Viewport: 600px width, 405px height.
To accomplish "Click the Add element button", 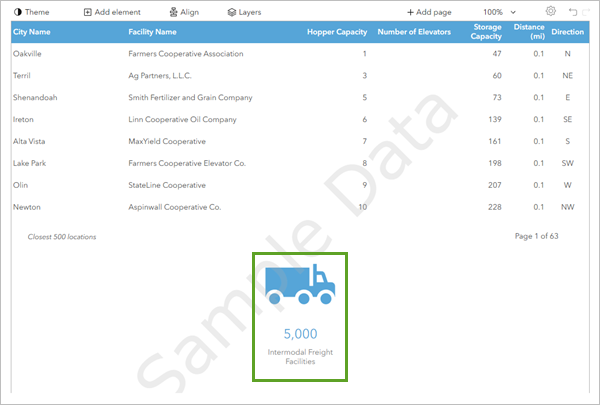I will tap(112, 12).
